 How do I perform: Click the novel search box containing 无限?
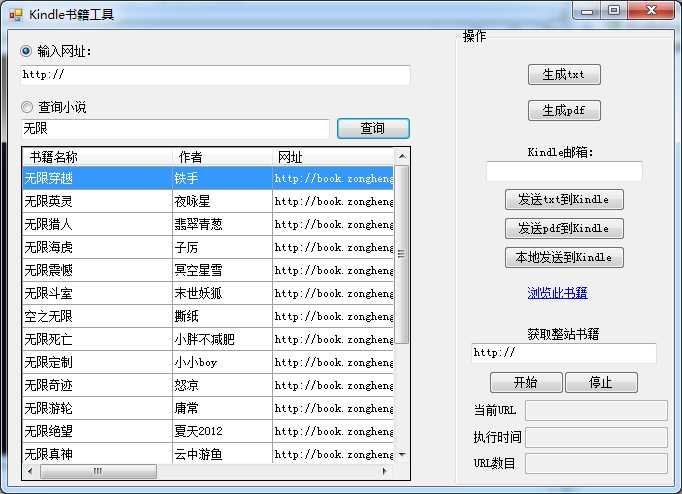point(175,129)
